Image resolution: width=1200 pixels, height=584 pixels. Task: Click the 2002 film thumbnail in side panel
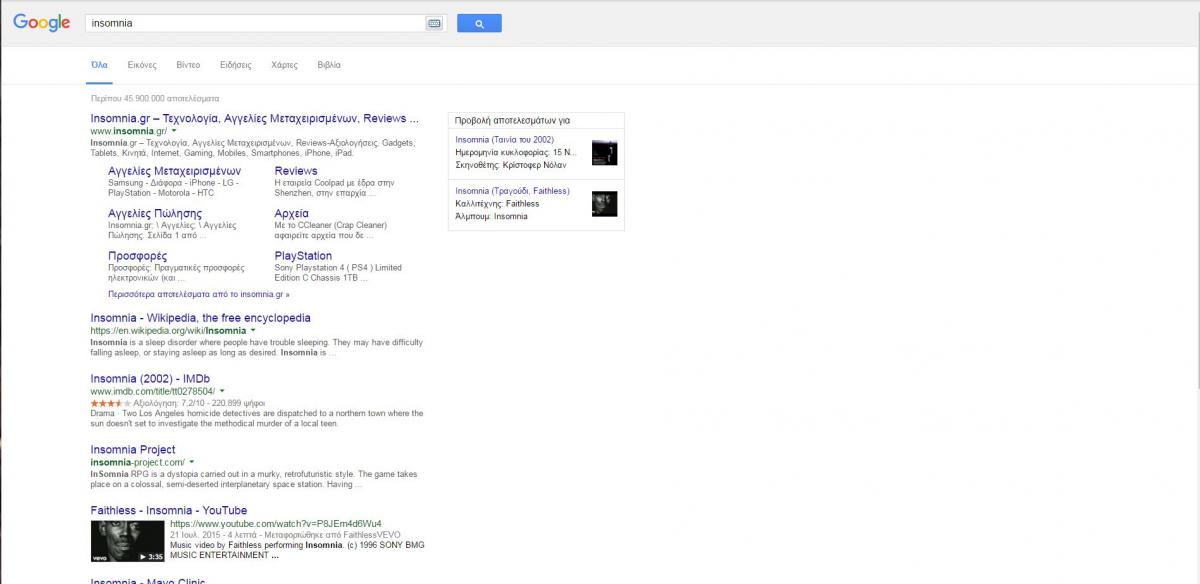tap(604, 153)
